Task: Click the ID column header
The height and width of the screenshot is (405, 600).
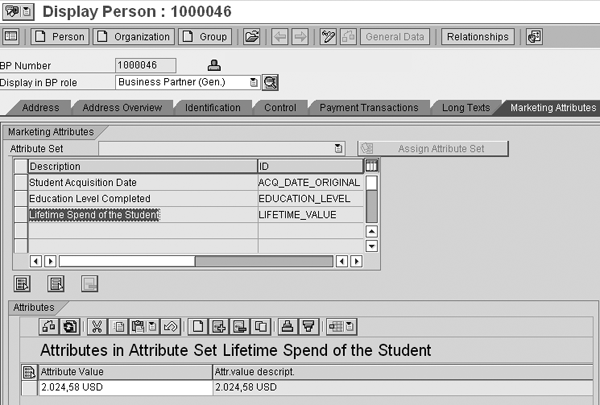Action: click(310, 166)
